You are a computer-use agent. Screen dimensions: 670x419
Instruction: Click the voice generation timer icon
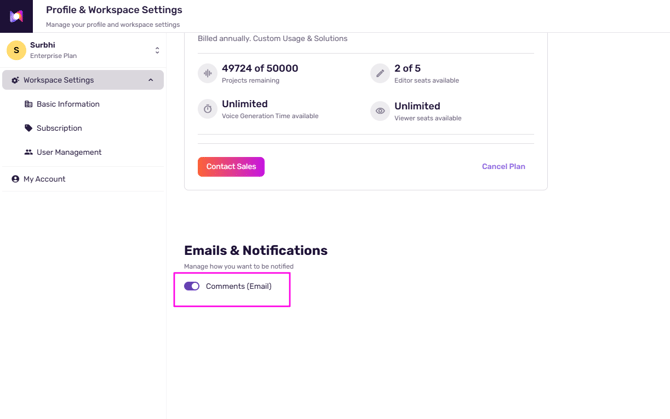[207, 109]
